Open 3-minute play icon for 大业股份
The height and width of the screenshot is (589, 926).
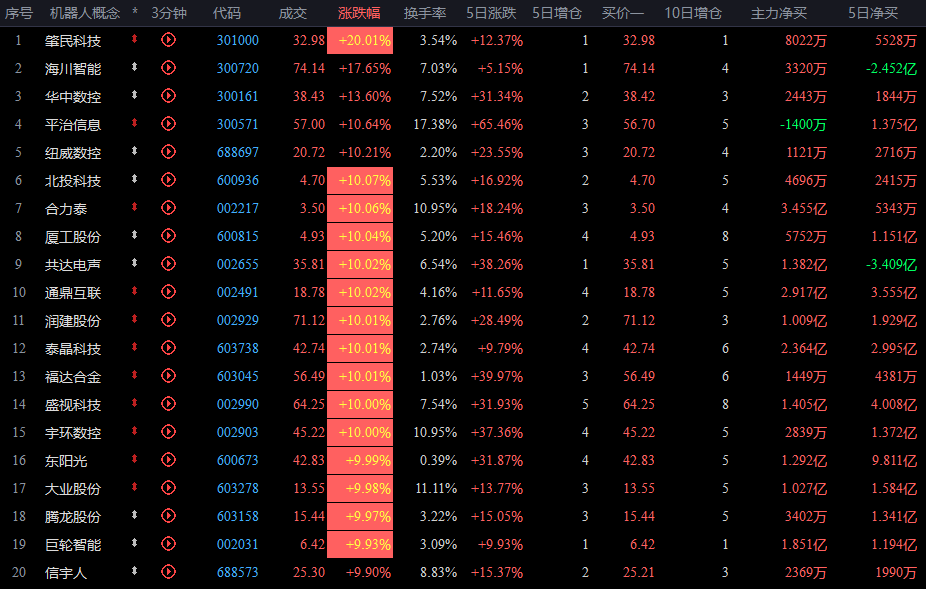point(168,488)
